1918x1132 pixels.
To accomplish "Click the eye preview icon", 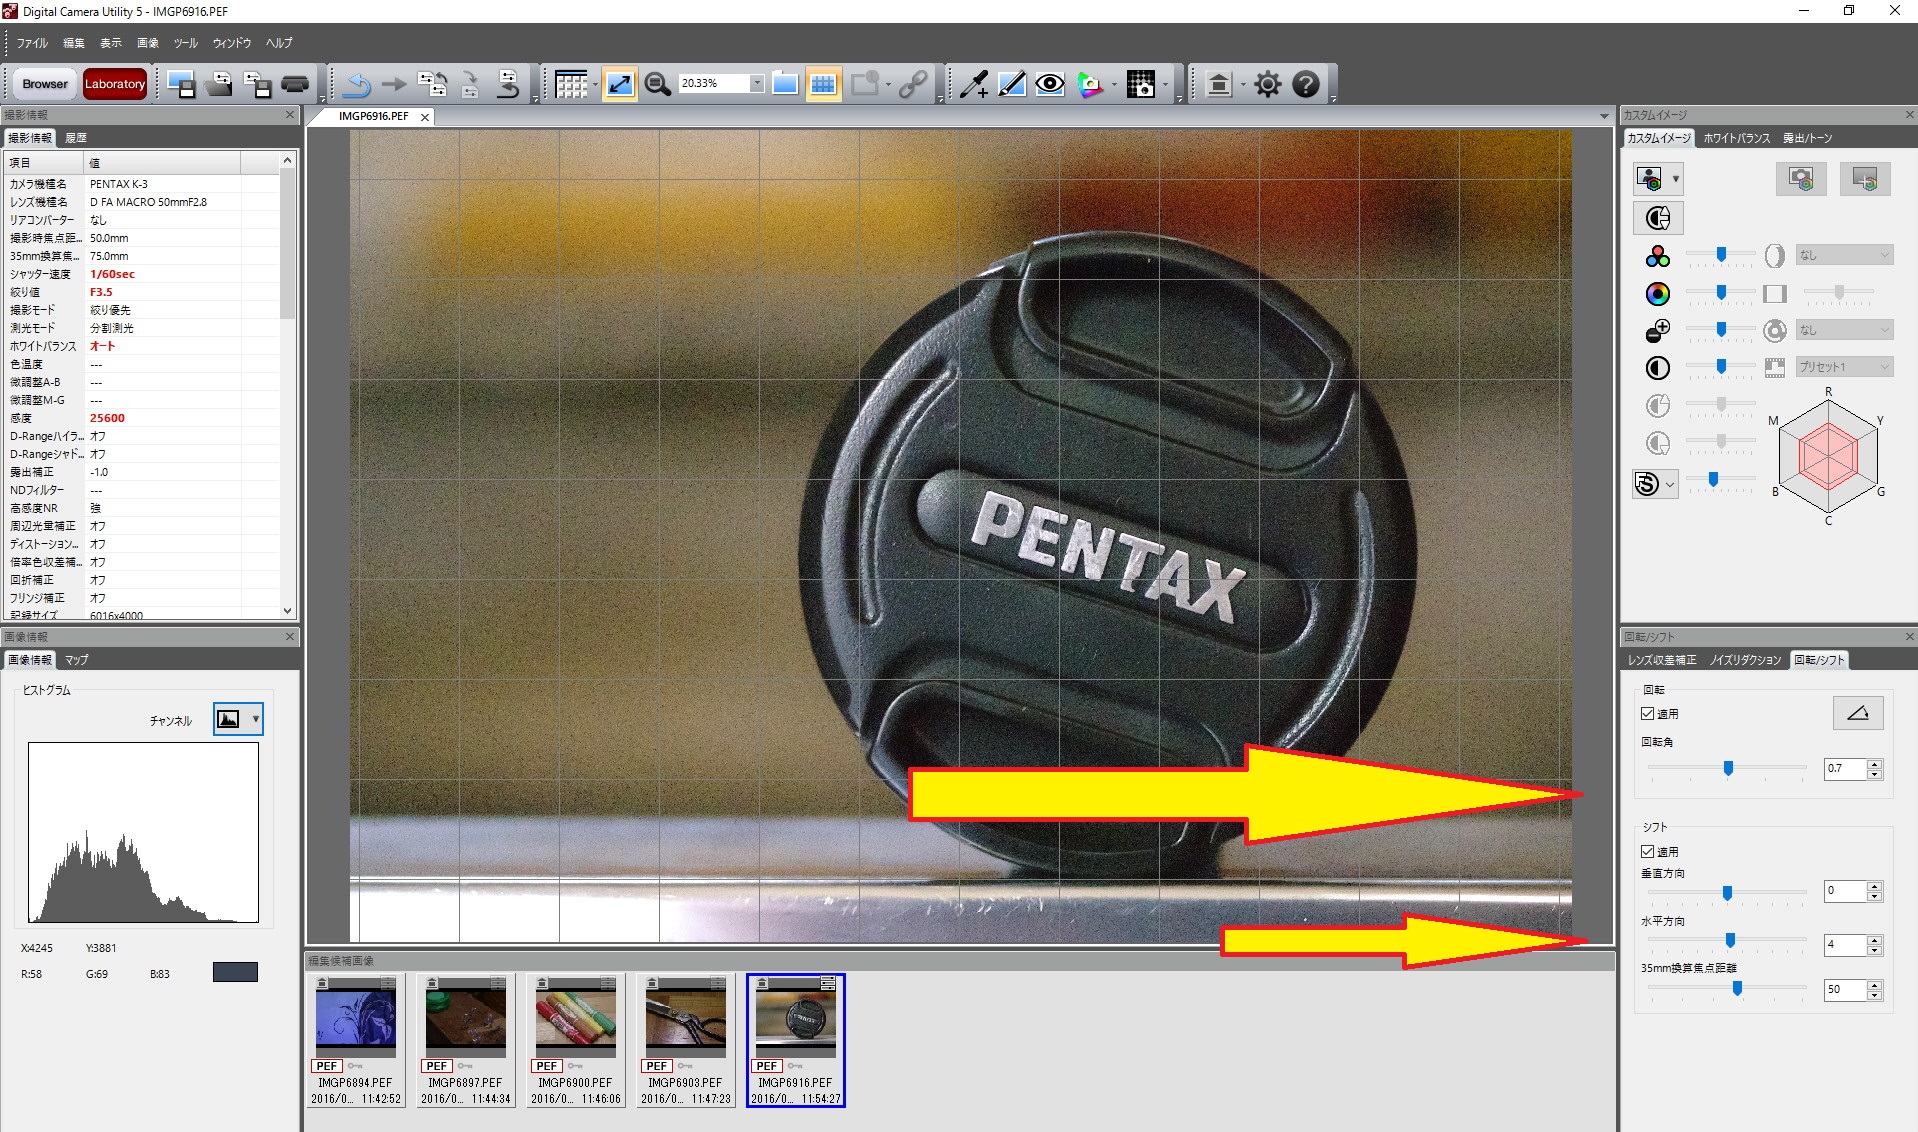I will pos(1049,84).
